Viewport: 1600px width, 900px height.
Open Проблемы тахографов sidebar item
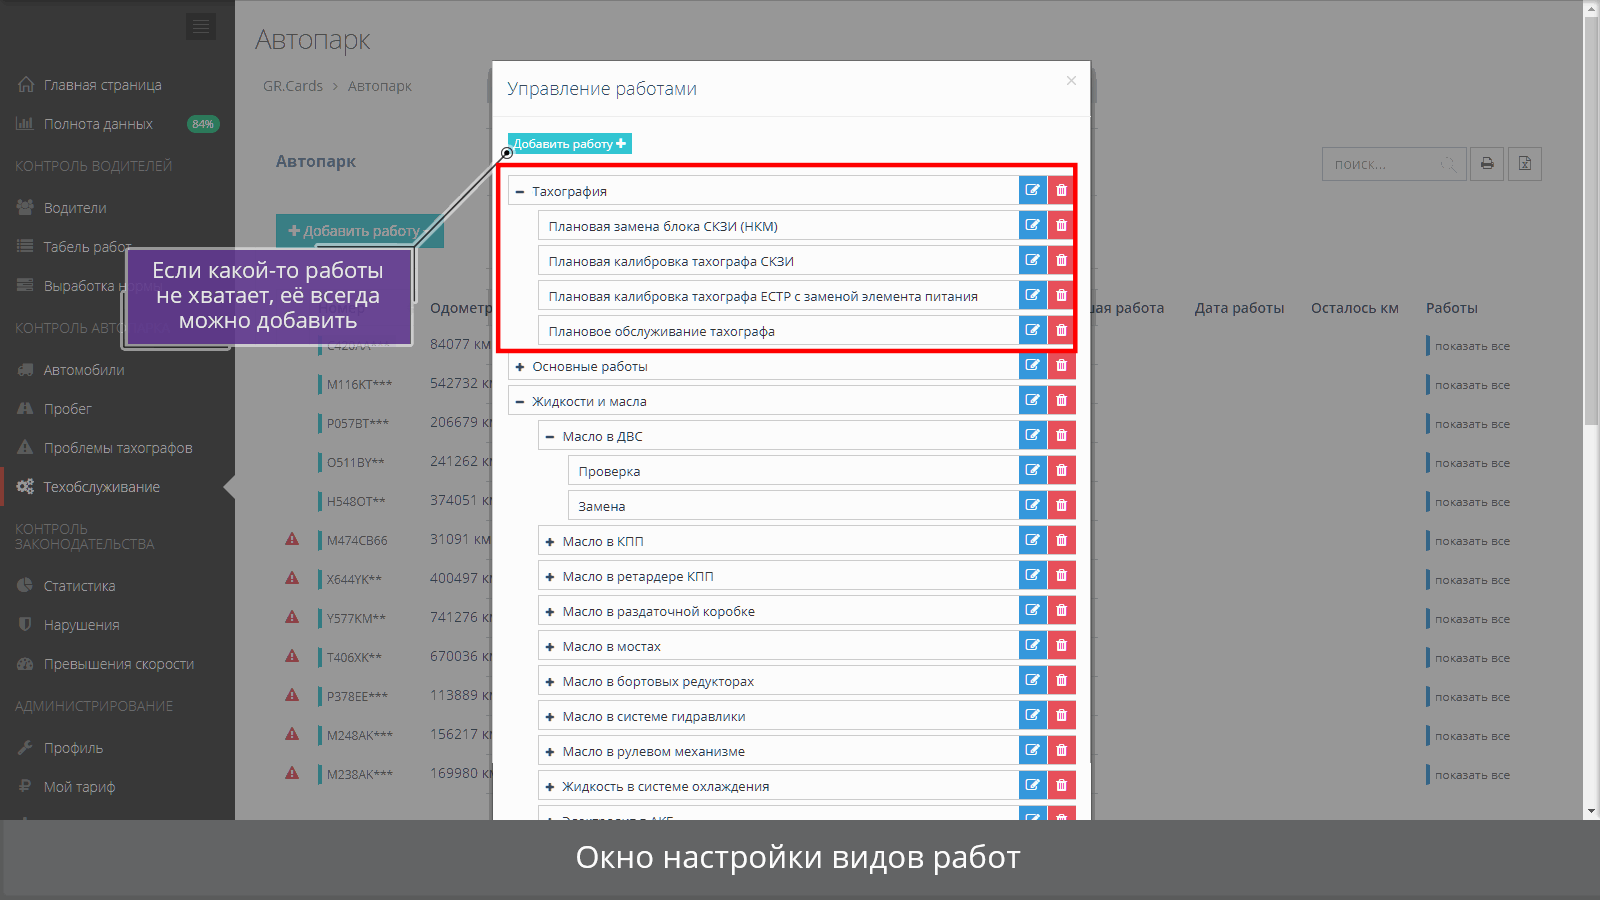[117, 448]
